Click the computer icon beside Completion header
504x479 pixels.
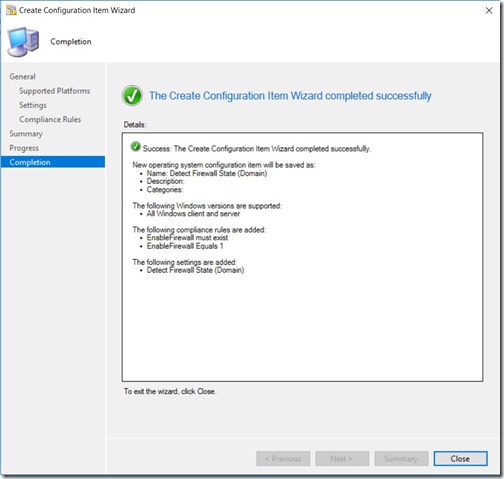tap(23, 42)
